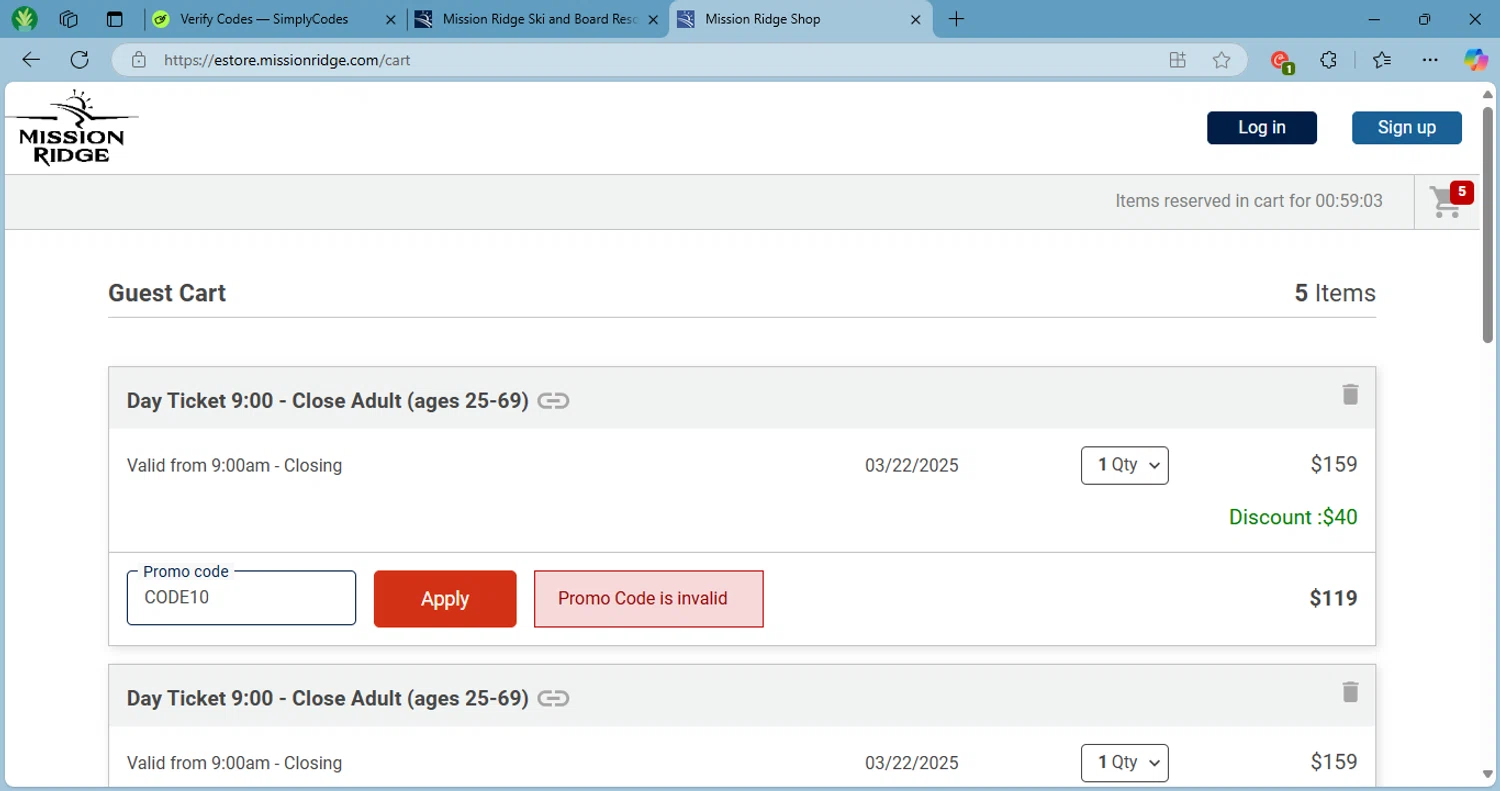Open the red extension icon with badge 1
The image size is (1500, 791).
[x=1280, y=61]
